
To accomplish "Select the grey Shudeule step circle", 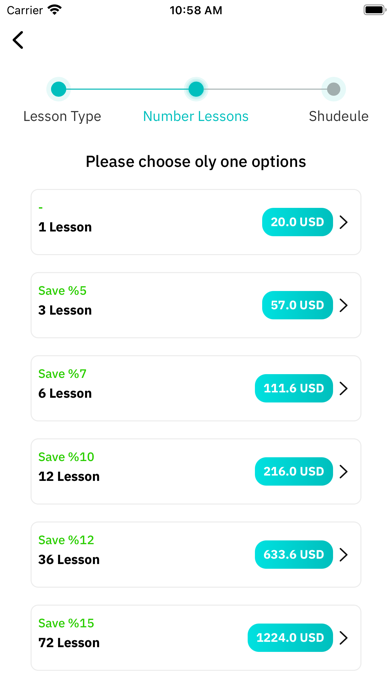I will tap(333, 89).
